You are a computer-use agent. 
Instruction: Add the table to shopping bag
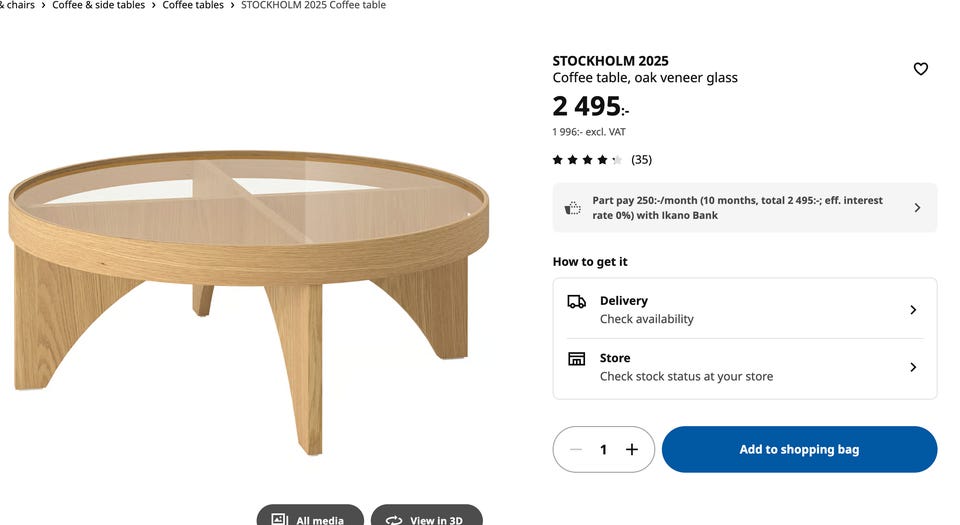799,450
